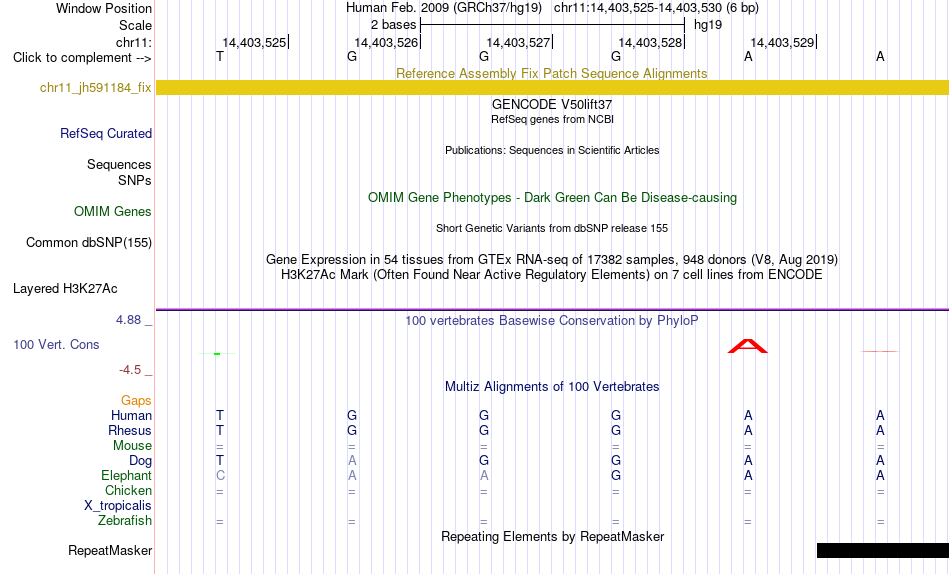Click the 100 Vert. Cons track label
The height and width of the screenshot is (574, 950).
click(56, 344)
